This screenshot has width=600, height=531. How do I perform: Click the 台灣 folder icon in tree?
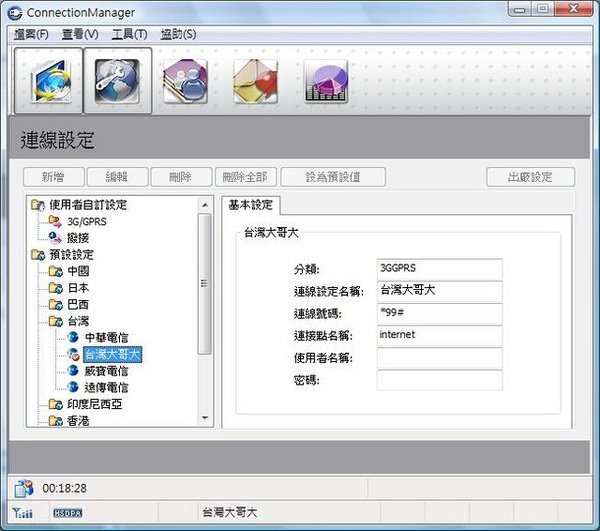pos(56,321)
